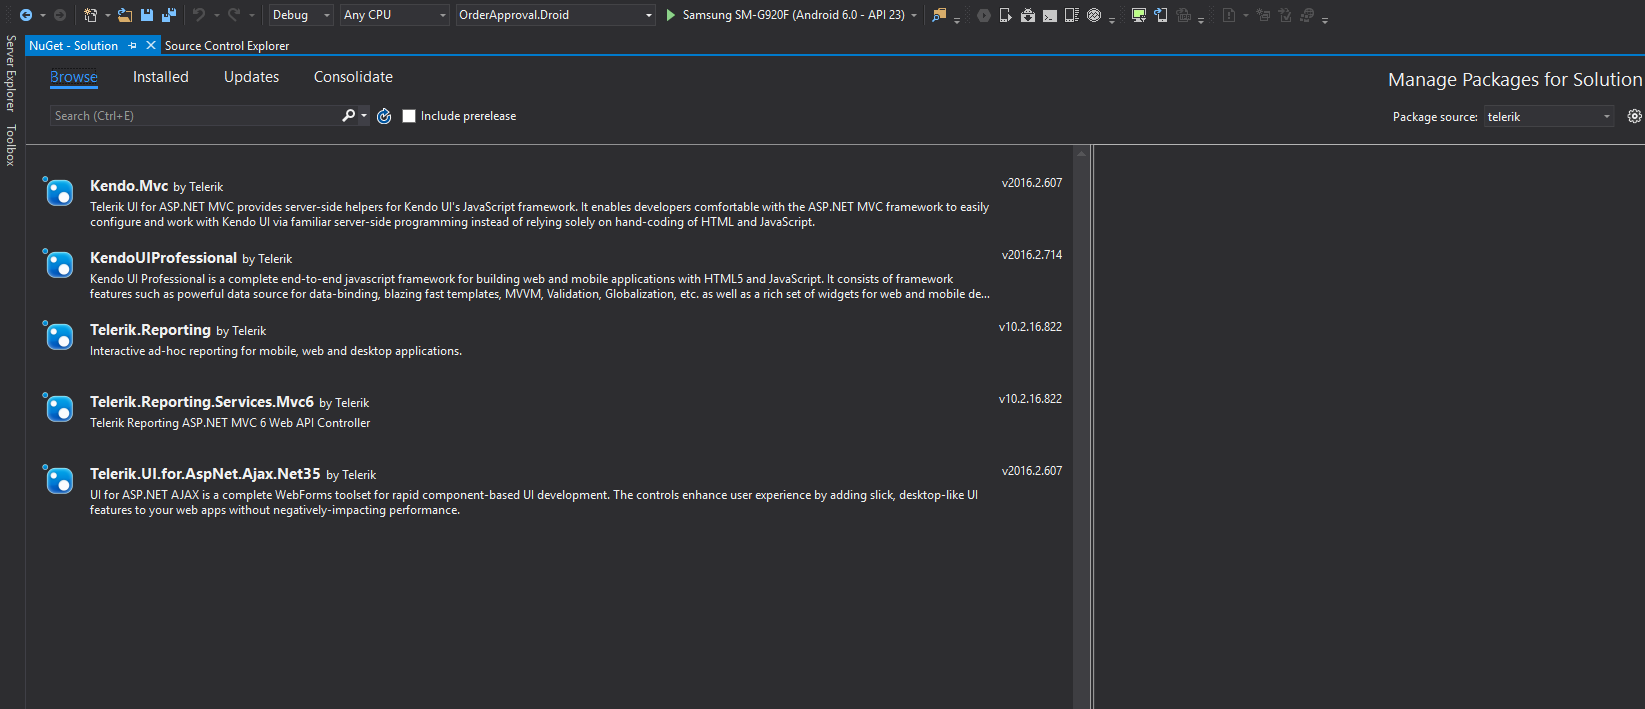Expand the Undo history dropdown arrow
The image size is (1645, 709).
coord(216,15)
